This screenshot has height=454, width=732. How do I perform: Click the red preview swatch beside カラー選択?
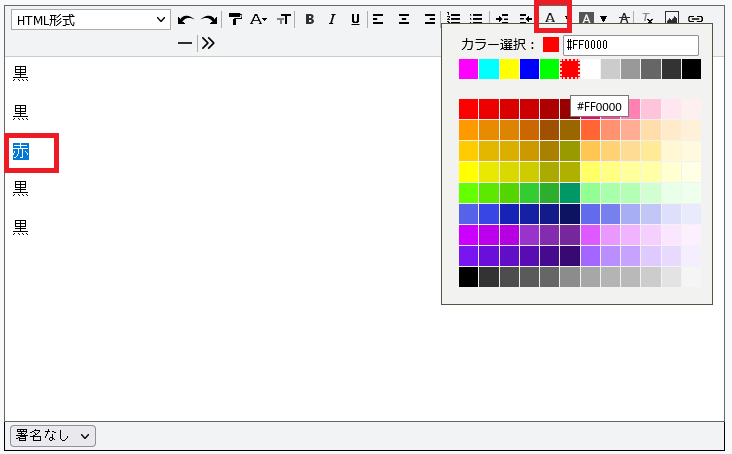[x=551, y=45]
